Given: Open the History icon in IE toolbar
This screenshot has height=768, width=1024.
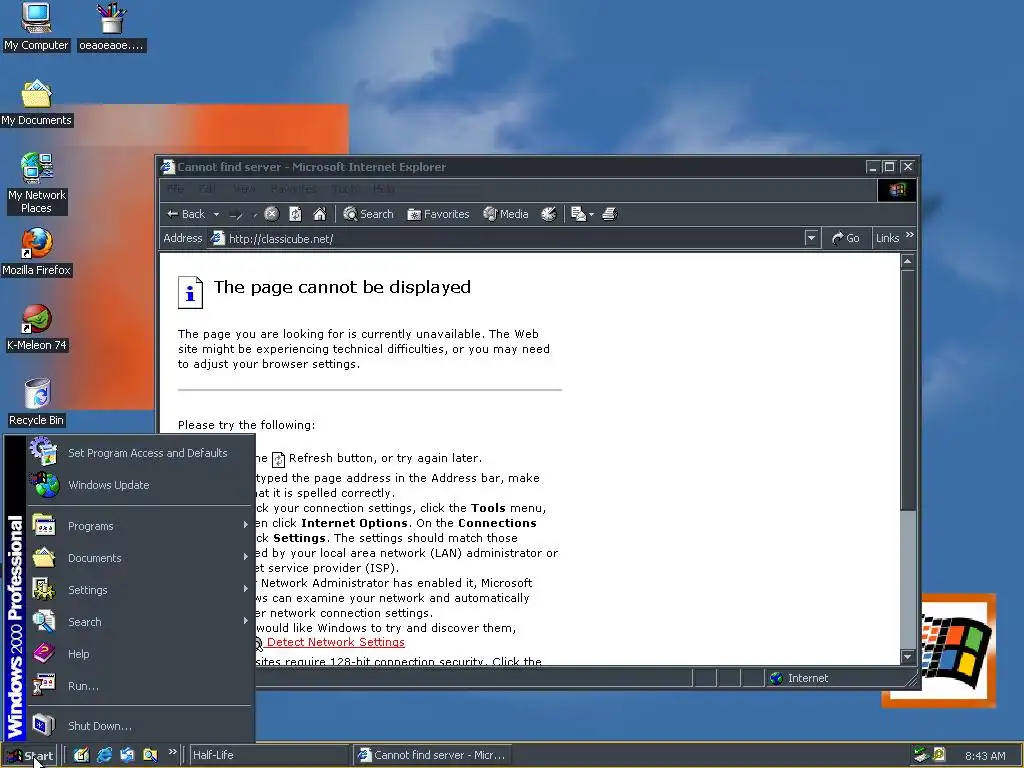Looking at the screenshot, I should click(549, 214).
